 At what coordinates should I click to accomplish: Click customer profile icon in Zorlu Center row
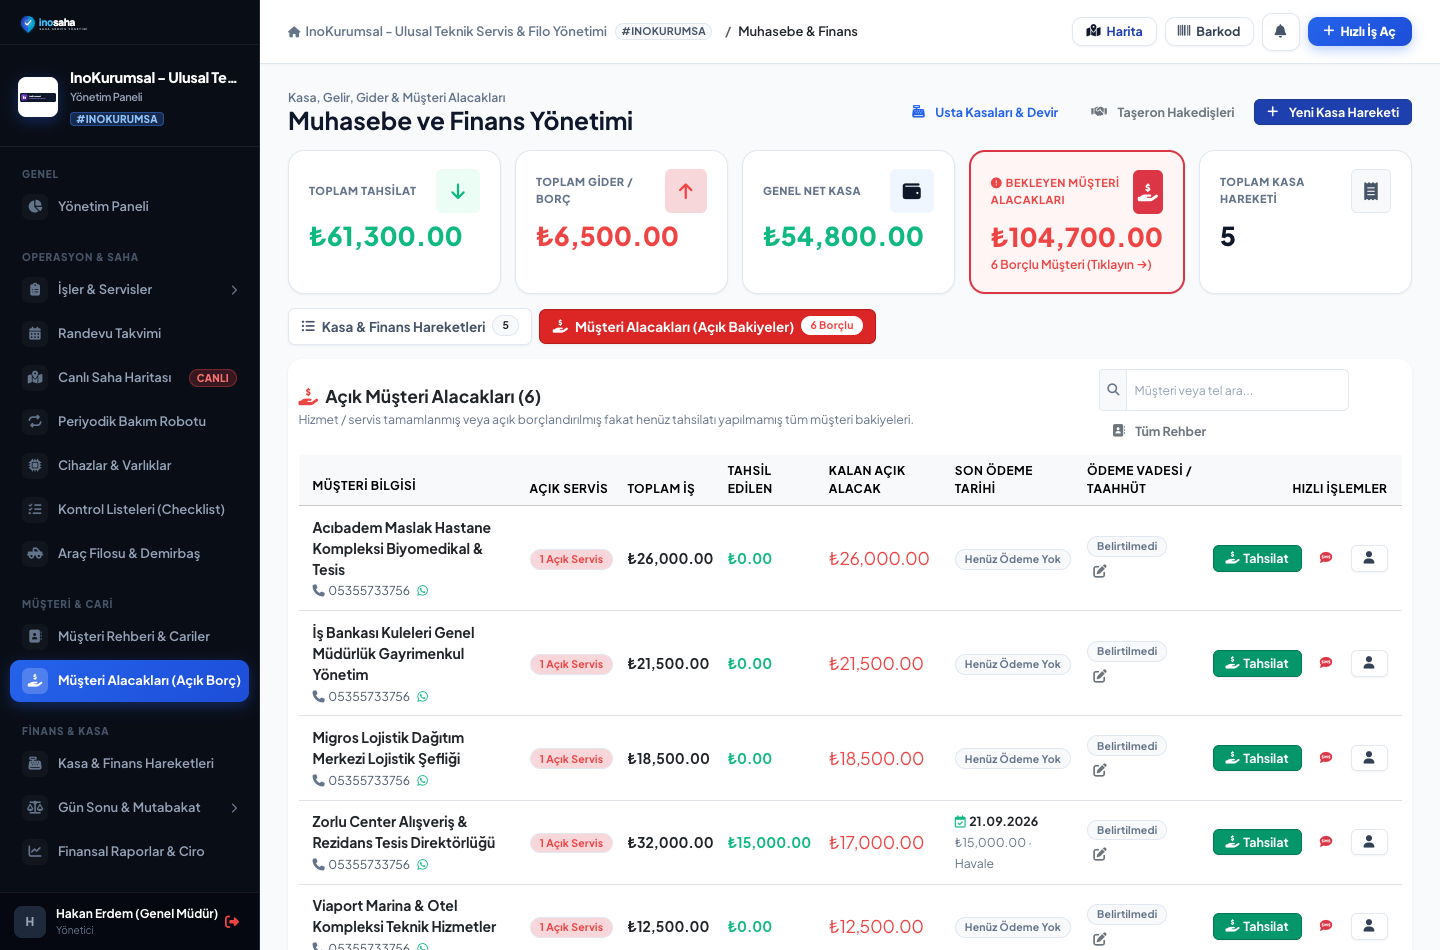(x=1369, y=842)
